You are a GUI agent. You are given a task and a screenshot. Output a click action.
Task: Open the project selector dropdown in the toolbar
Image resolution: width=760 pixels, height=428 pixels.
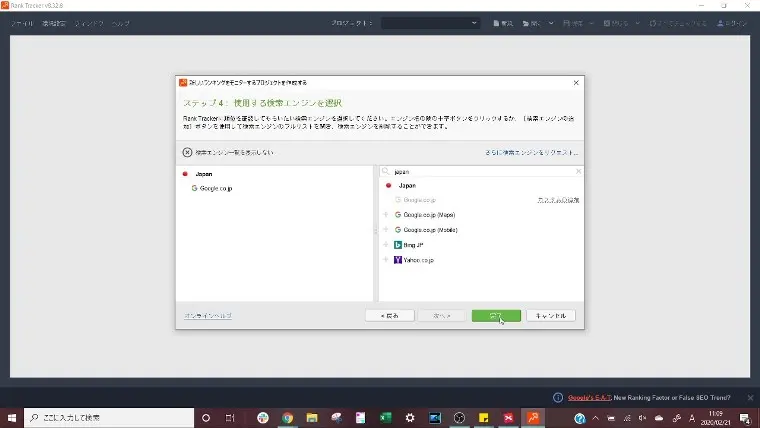[x=430, y=23]
